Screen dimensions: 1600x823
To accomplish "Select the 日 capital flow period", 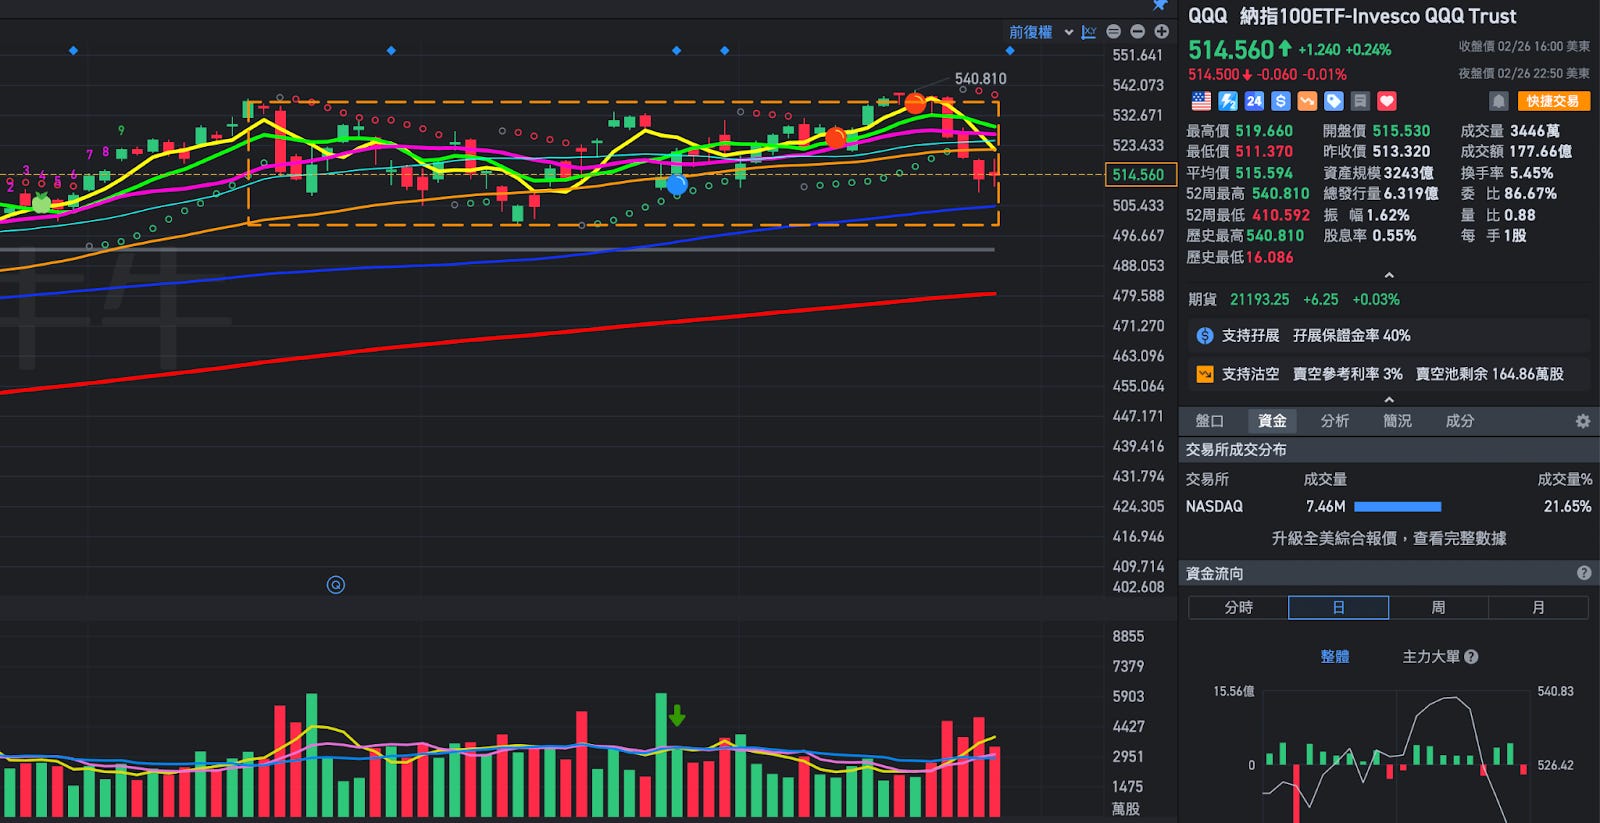I will (x=1338, y=607).
